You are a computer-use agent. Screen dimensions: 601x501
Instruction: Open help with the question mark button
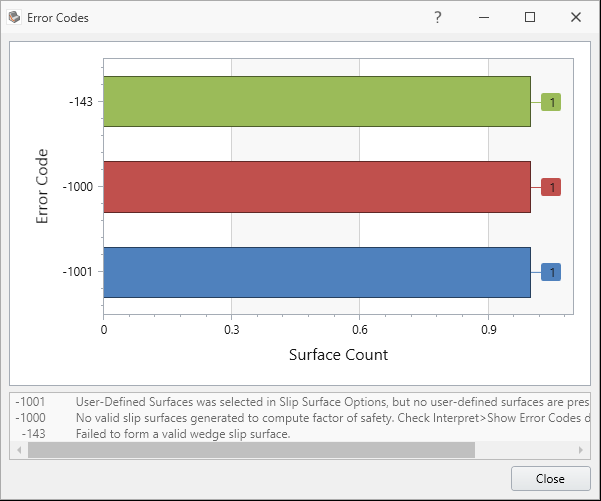tap(438, 17)
